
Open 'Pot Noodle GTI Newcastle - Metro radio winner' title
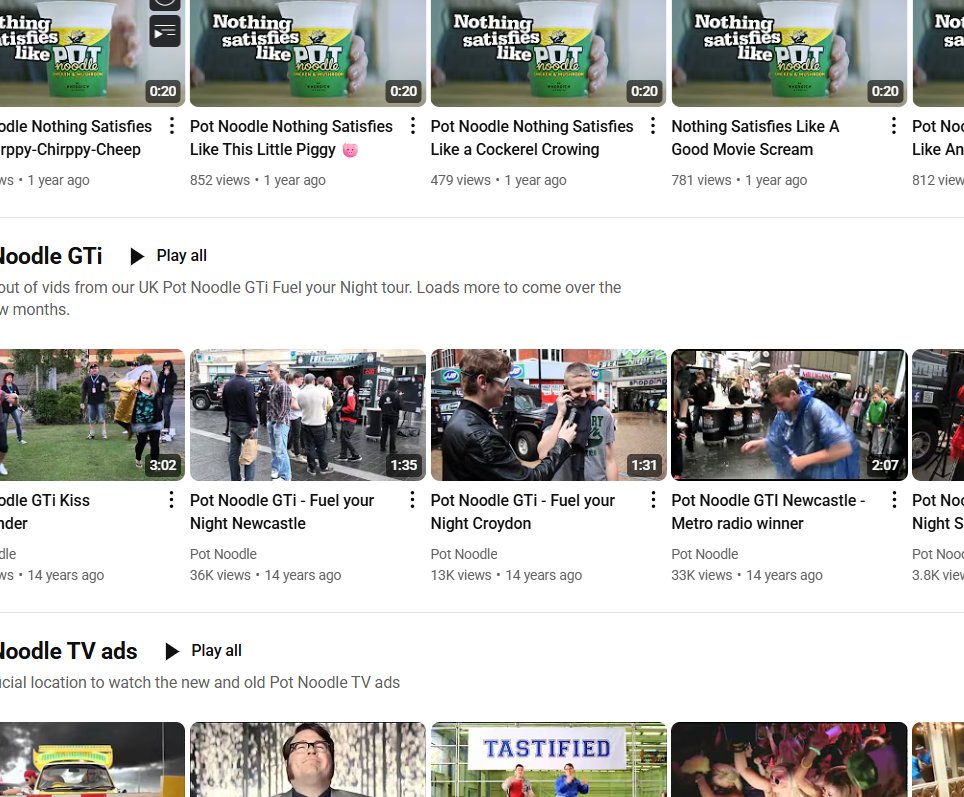pos(768,512)
